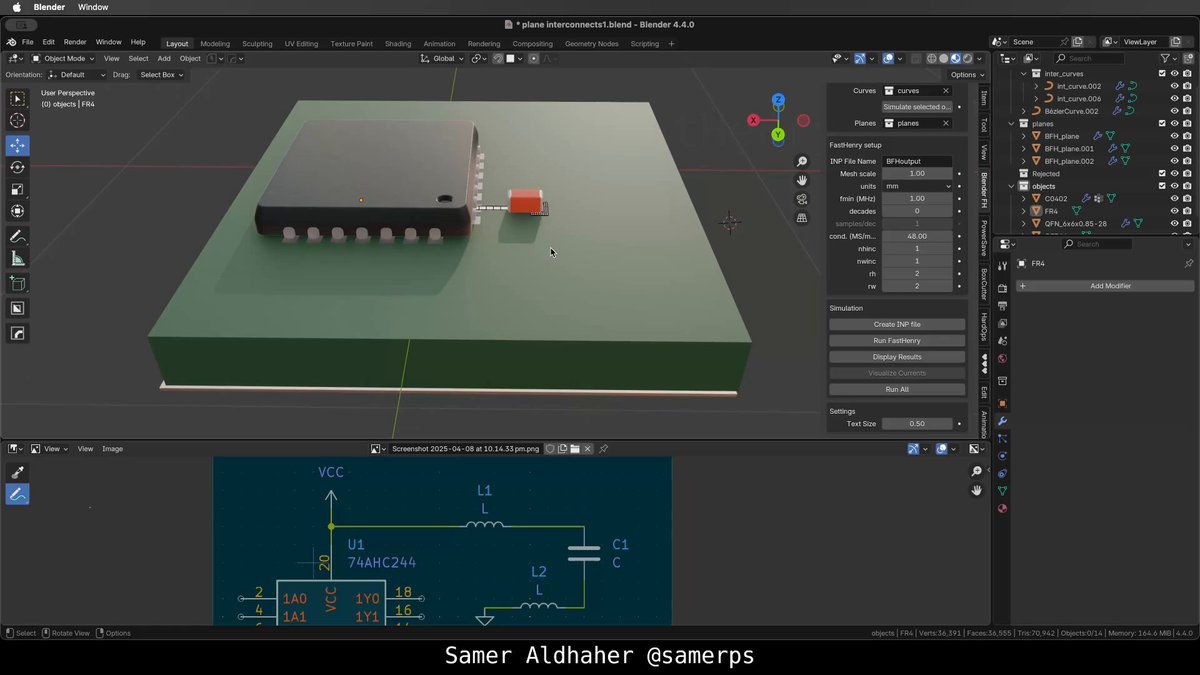
Task: Select the Scale tool
Action: click(x=17, y=189)
